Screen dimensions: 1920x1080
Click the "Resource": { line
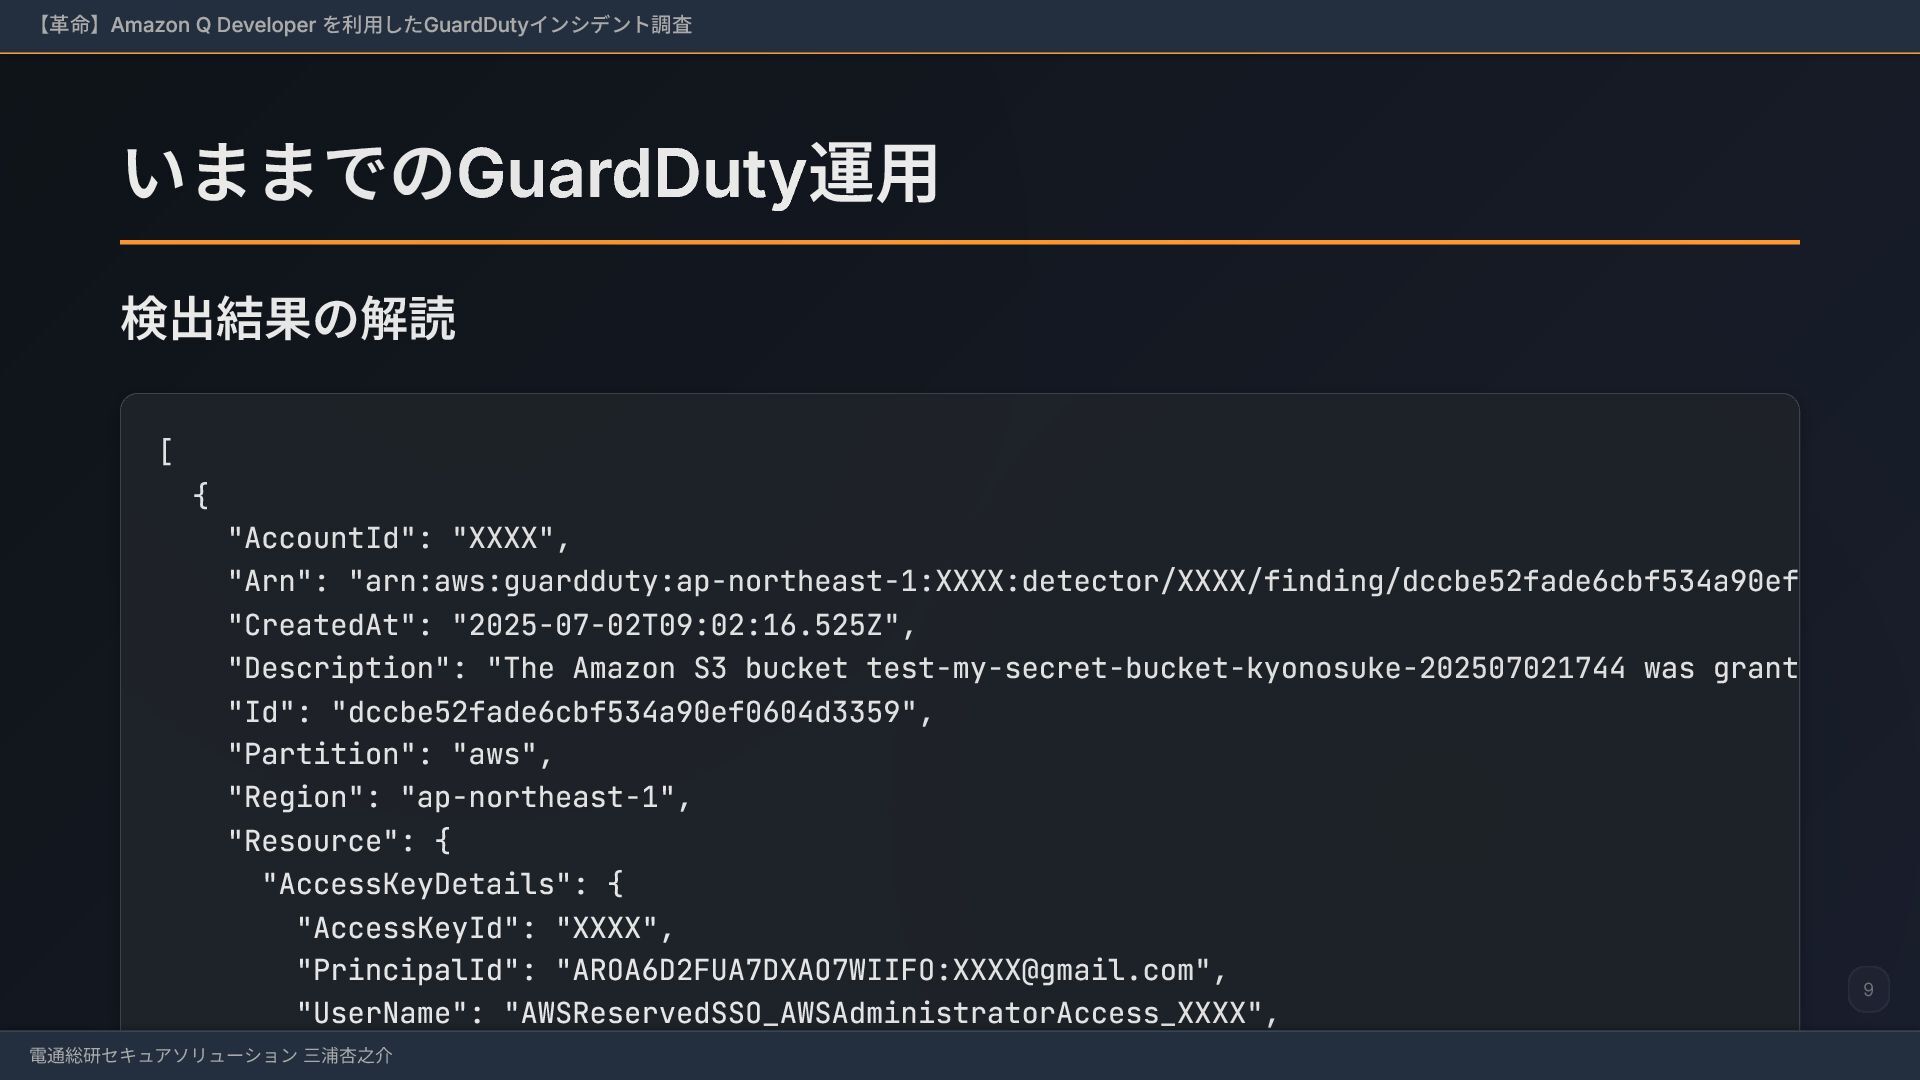pyautogui.click(x=340, y=841)
